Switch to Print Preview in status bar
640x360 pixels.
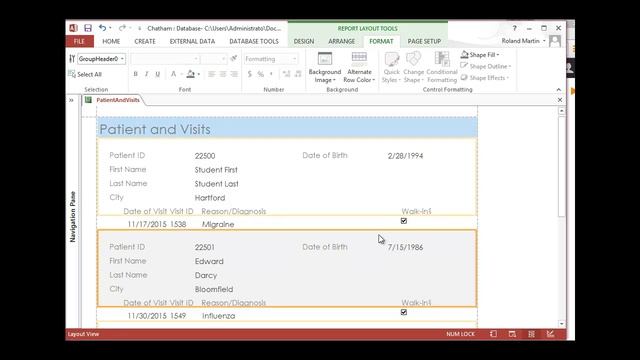click(x=512, y=334)
